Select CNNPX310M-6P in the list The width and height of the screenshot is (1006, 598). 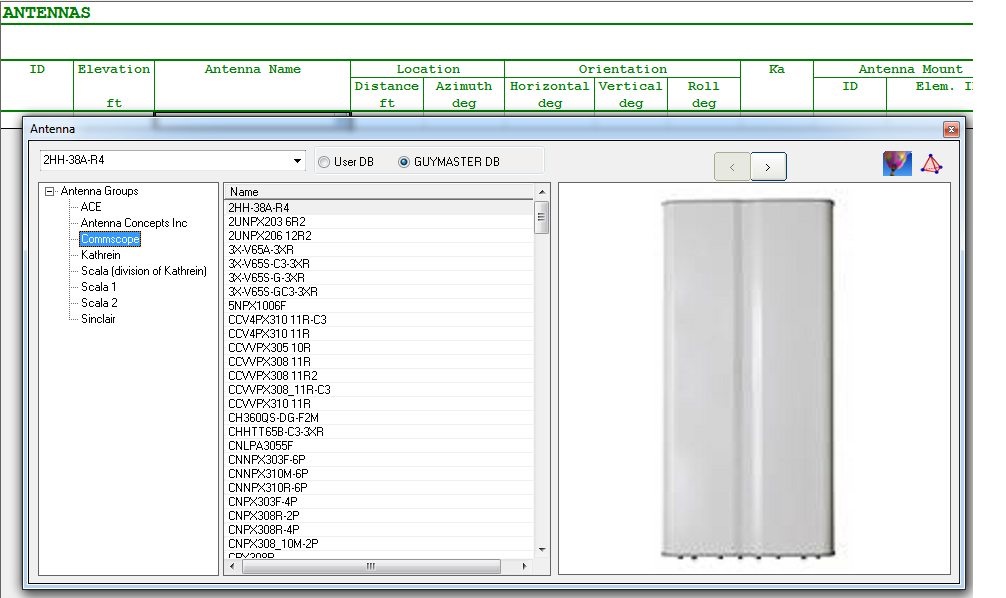379,474
